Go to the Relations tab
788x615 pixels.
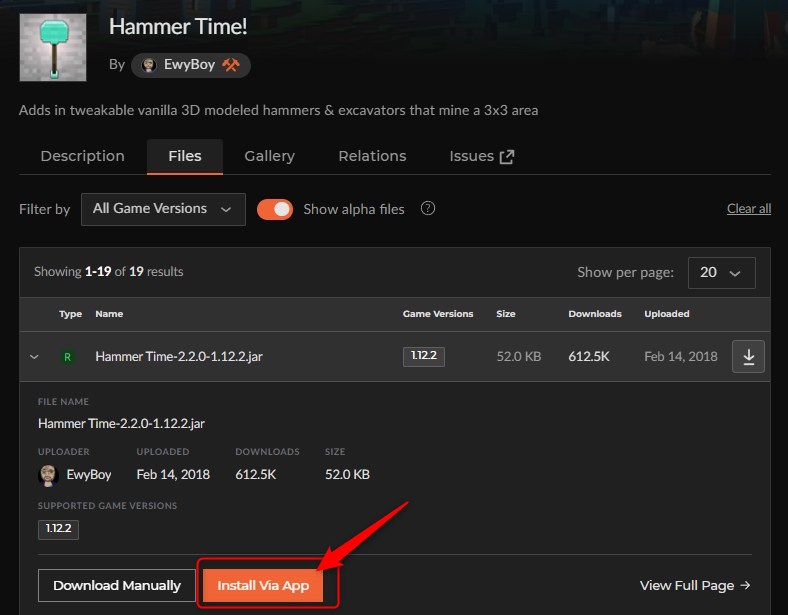click(x=372, y=156)
